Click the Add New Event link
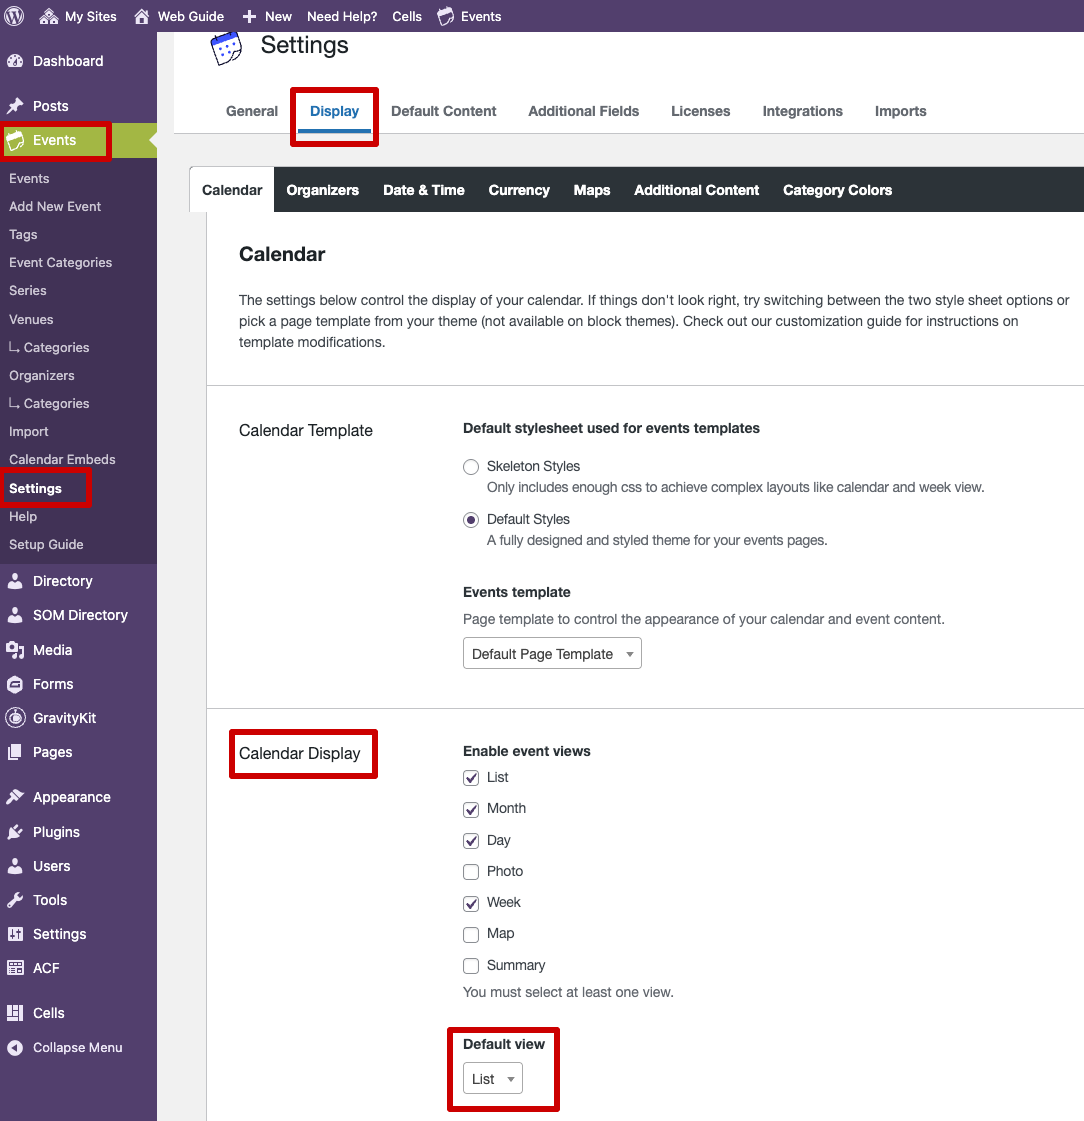 pos(55,206)
